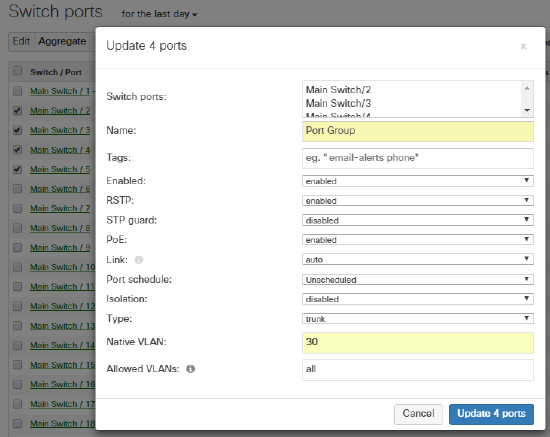Viewport: 550px width, 437px height.
Task: Select Main Switch/3 in Switch ports list
Action: [x=338, y=103]
